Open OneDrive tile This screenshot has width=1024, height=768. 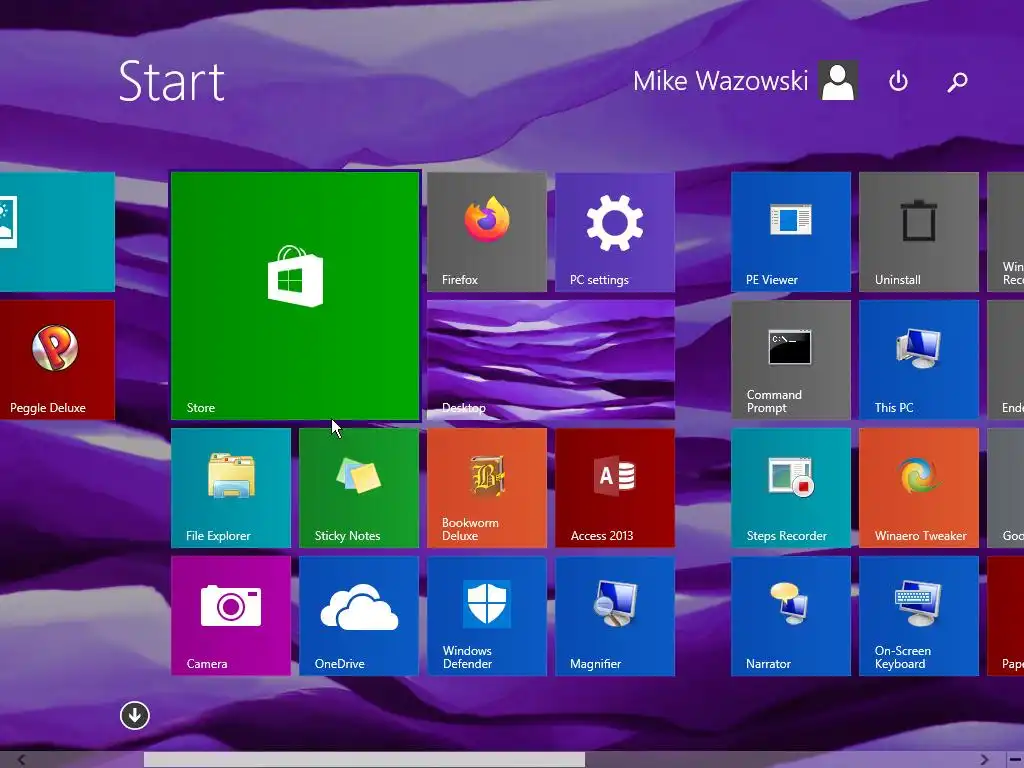pos(359,616)
